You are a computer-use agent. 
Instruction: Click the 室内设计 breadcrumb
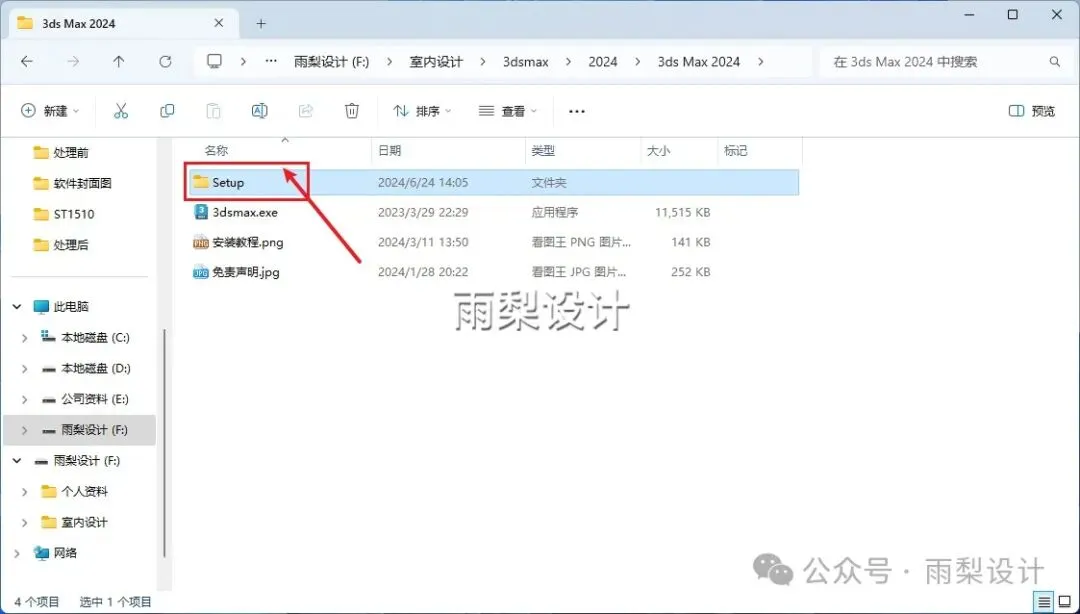[436, 61]
